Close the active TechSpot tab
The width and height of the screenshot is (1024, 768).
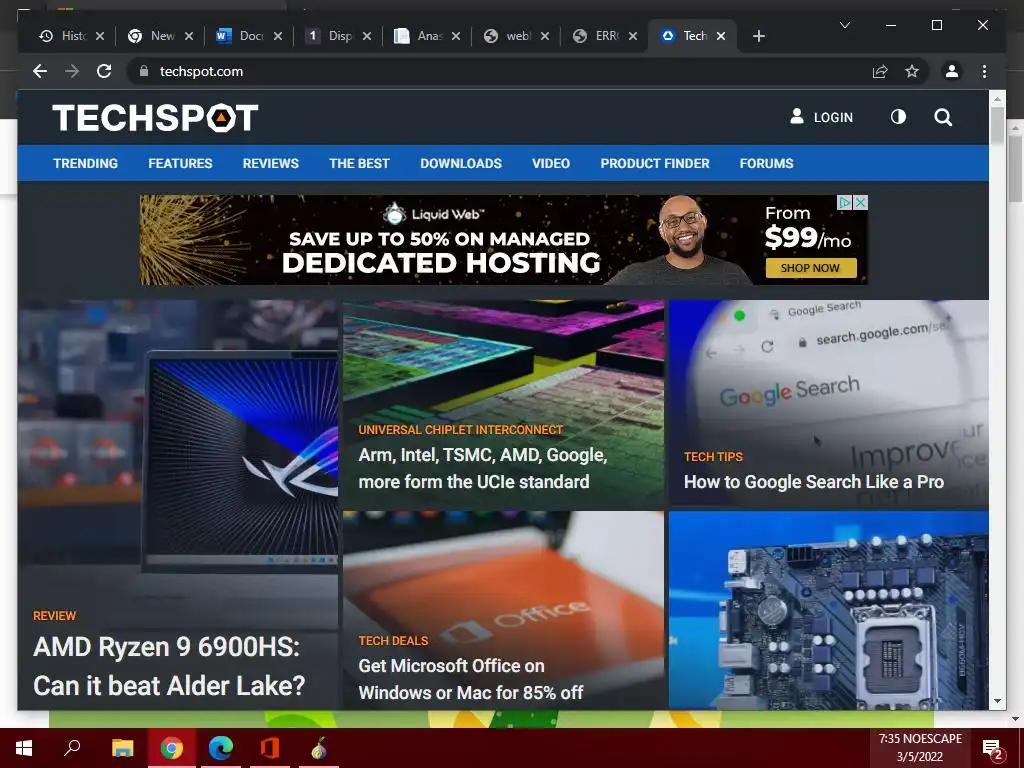click(x=721, y=36)
